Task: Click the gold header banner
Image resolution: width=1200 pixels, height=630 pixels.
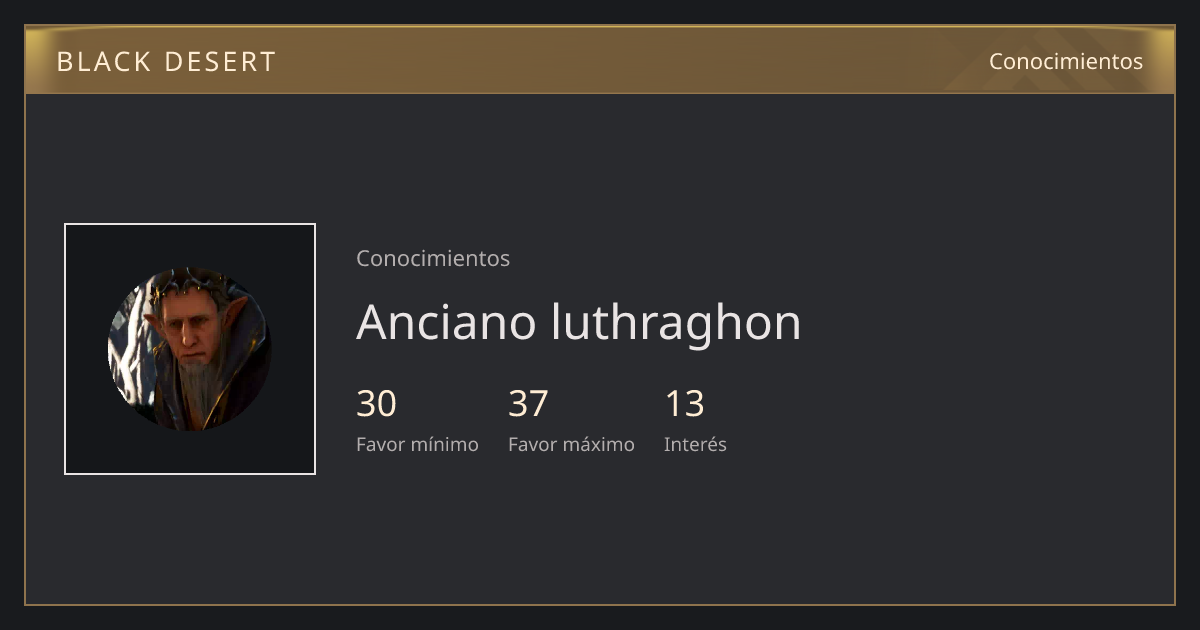Action: pyautogui.click(x=600, y=60)
